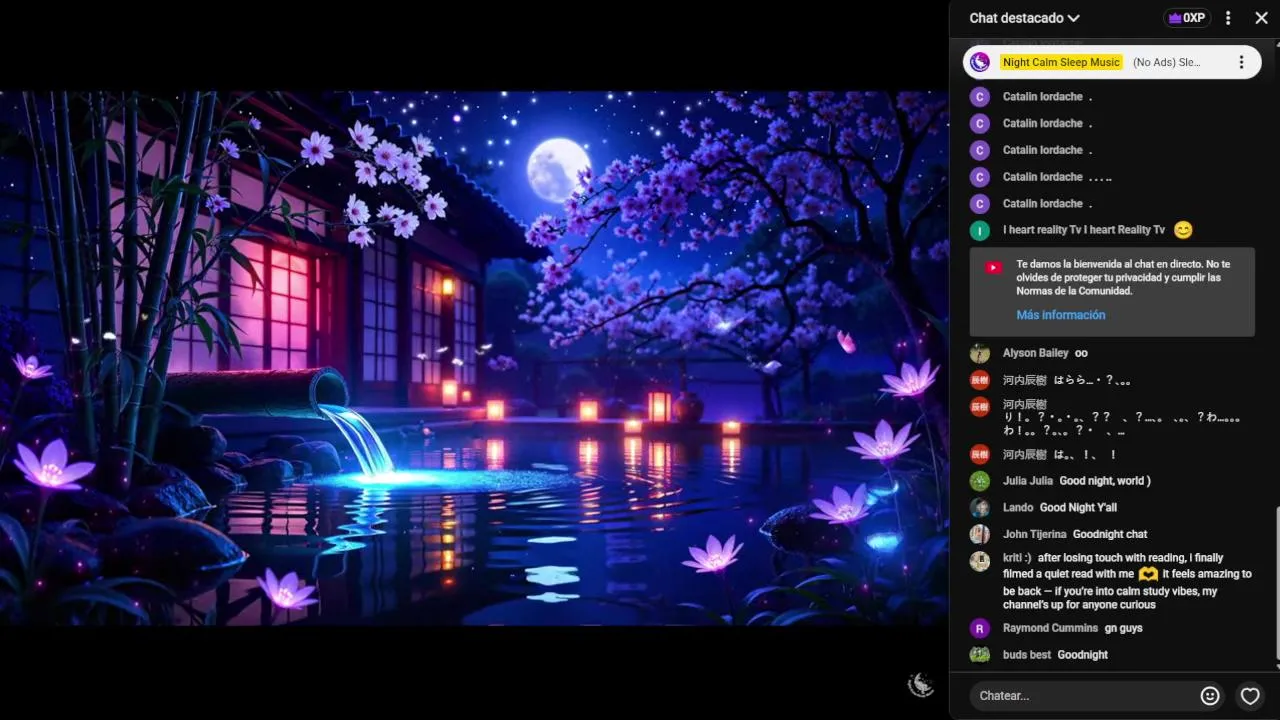Viewport: 1280px width, 720px height.
Task: Click Raymond Cummins' avatar
Action: 980,629
